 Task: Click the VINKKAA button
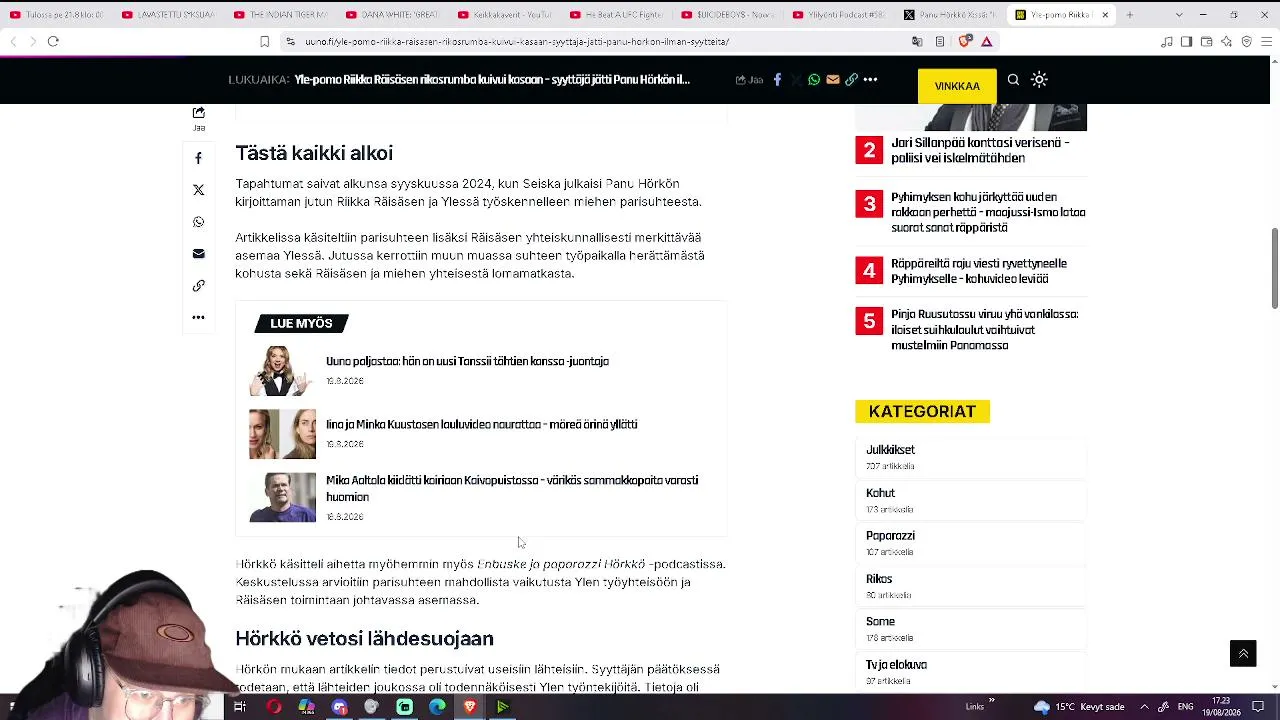coord(957,86)
